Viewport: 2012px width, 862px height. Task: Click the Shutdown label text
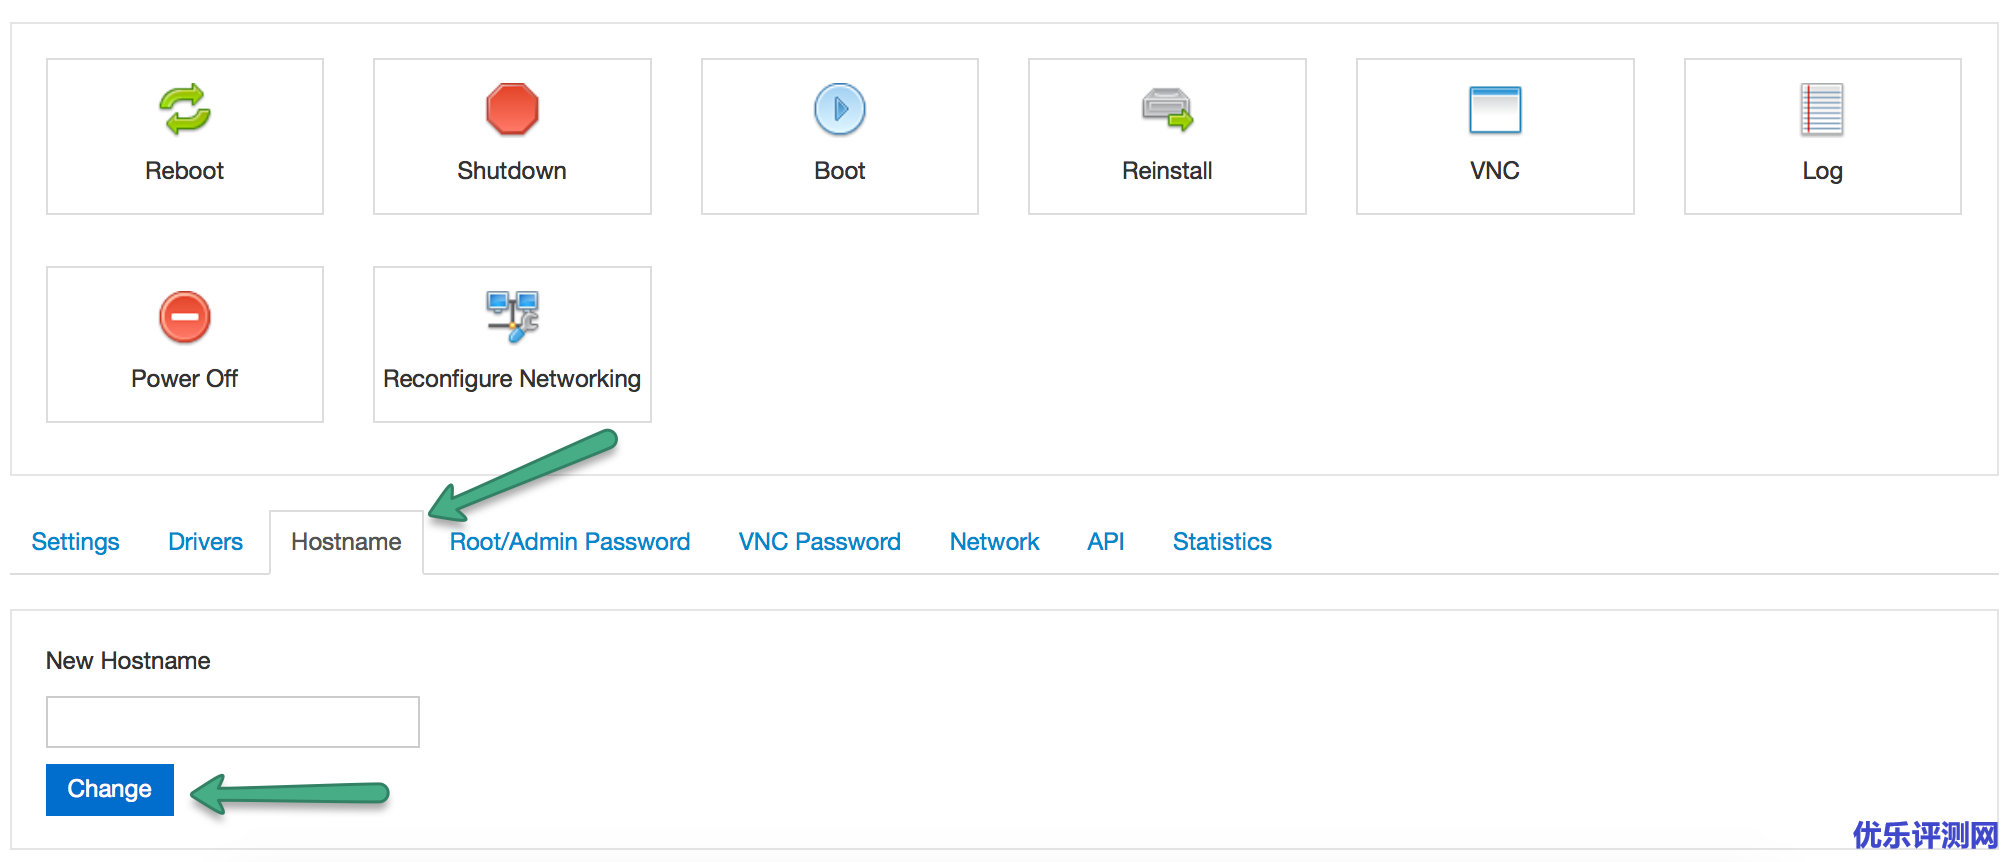tap(512, 171)
